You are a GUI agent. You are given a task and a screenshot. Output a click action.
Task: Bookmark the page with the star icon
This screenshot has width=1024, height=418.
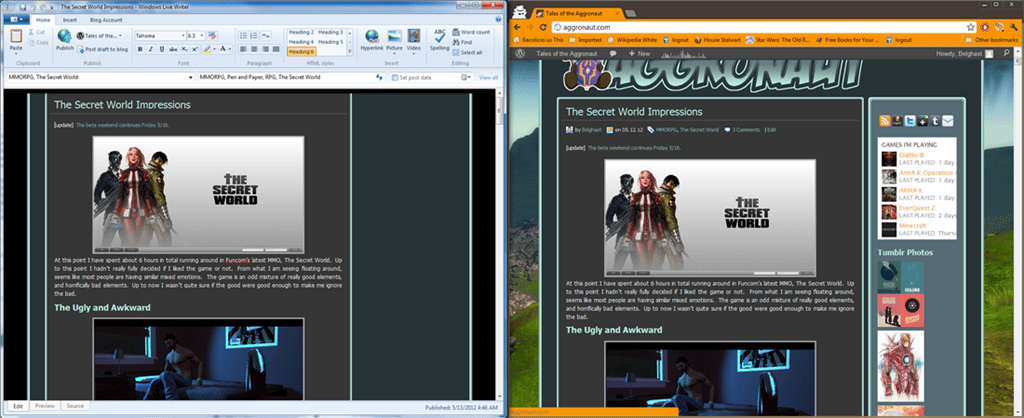click(x=970, y=27)
